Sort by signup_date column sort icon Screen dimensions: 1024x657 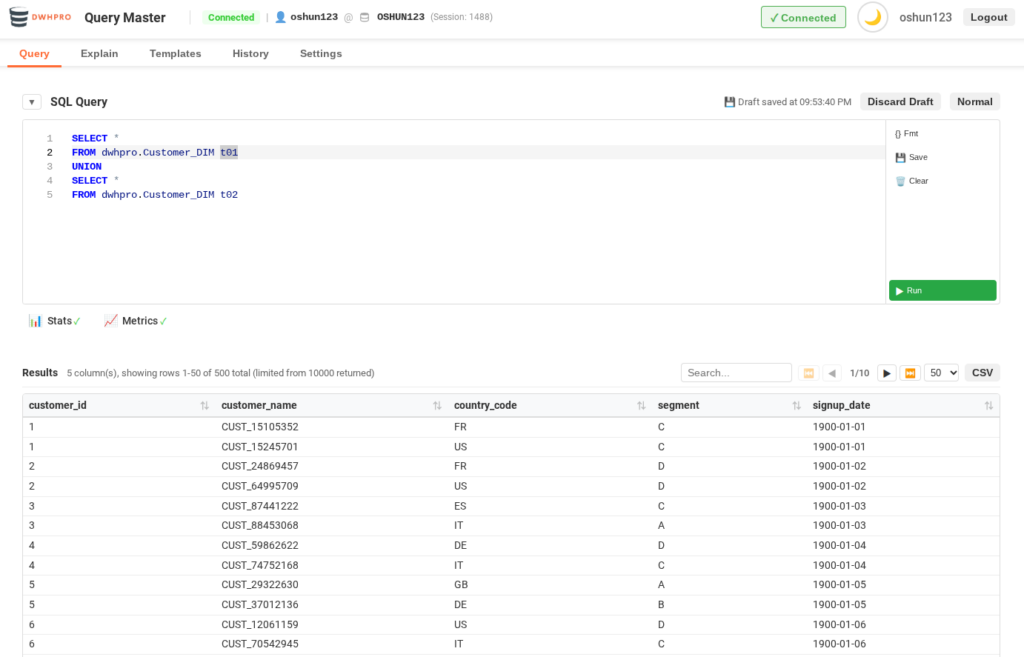pos(988,405)
